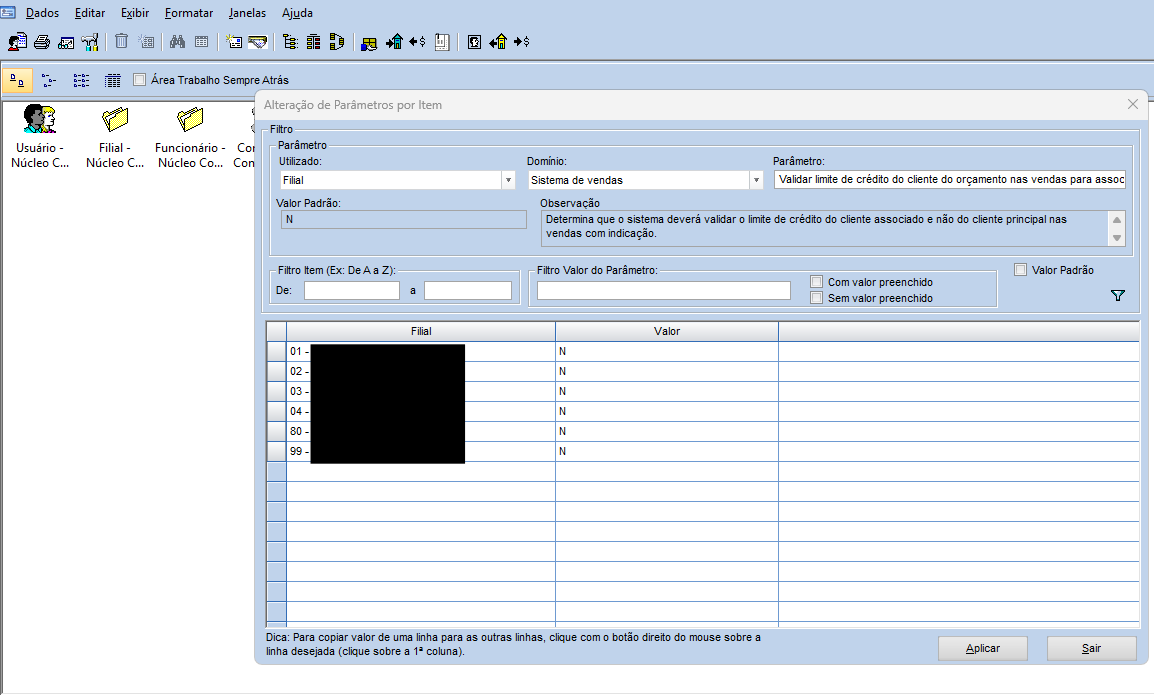1154x695 pixels.
Task: Click the Filtro Valor do Parâmetro text field
Action: click(x=663, y=290)
